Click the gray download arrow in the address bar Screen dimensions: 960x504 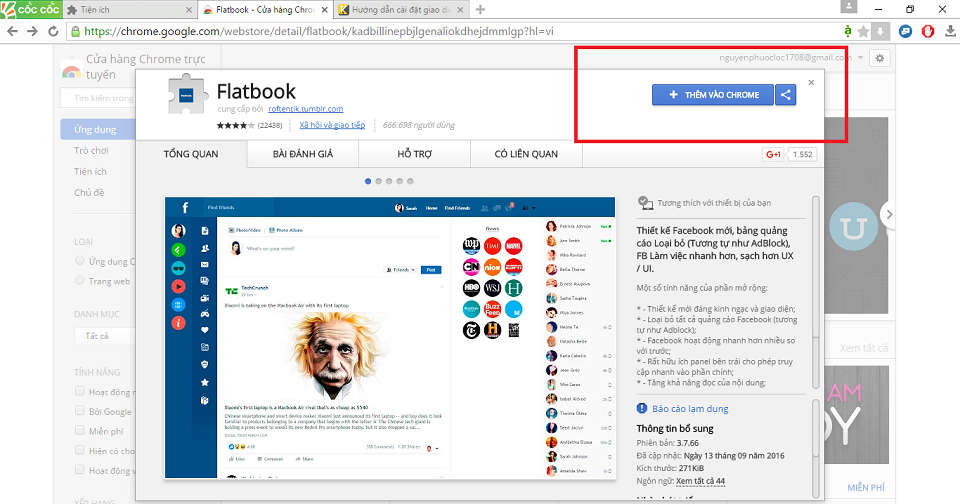pos(880,31)
